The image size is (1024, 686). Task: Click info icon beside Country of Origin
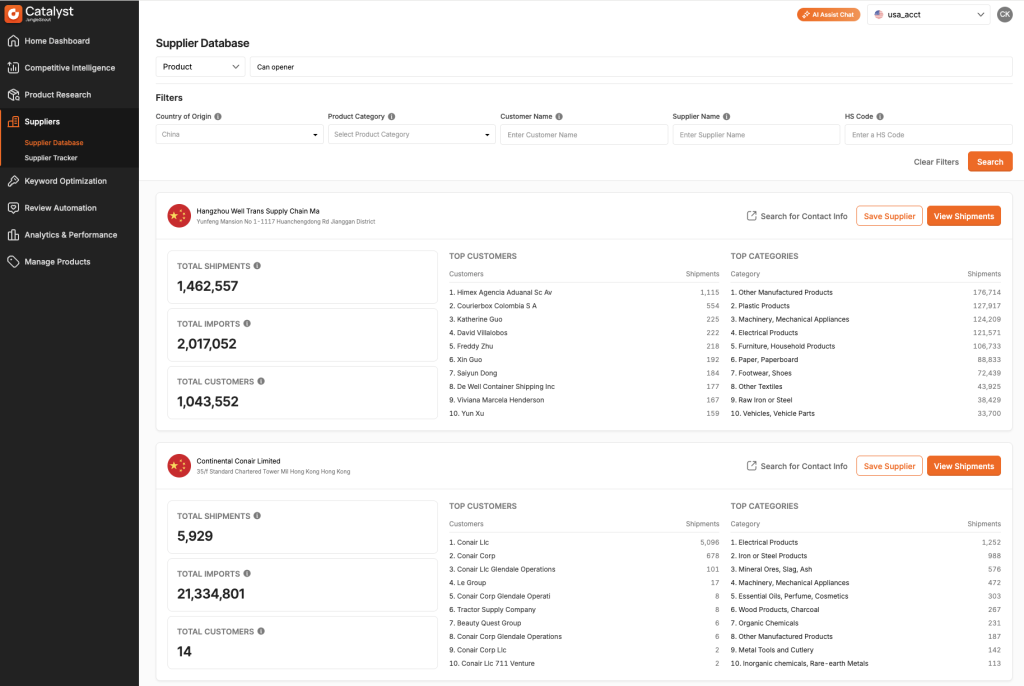click(218, 117)
